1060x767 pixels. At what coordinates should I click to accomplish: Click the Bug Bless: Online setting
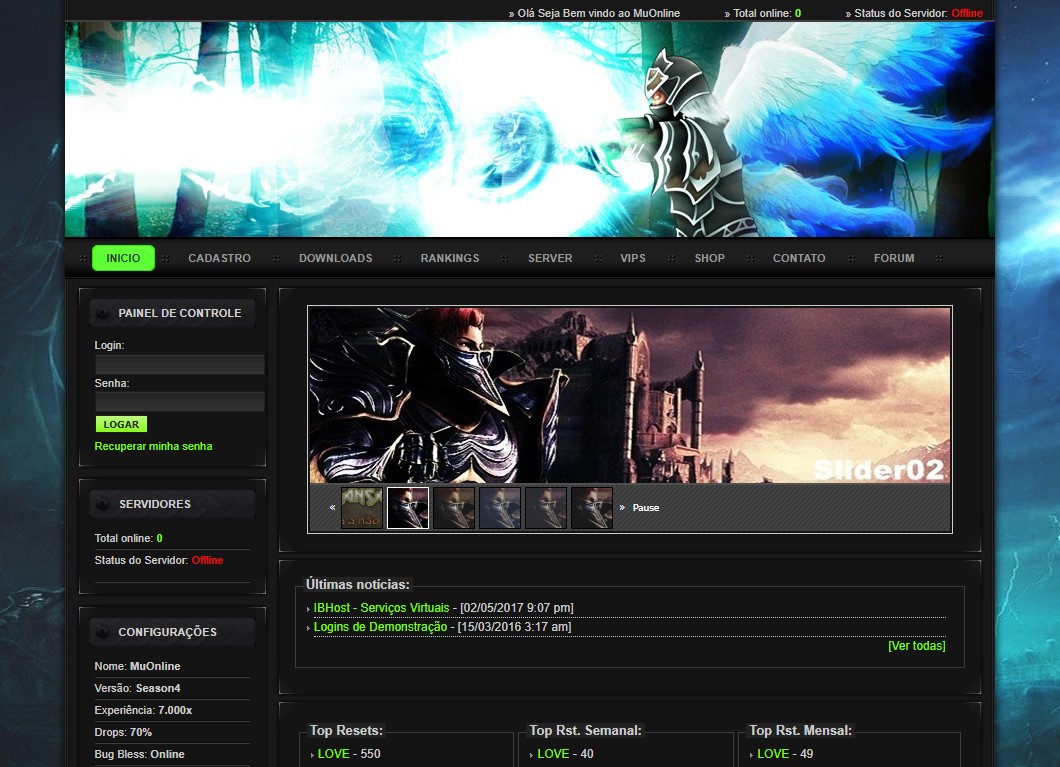coord(139,754)
